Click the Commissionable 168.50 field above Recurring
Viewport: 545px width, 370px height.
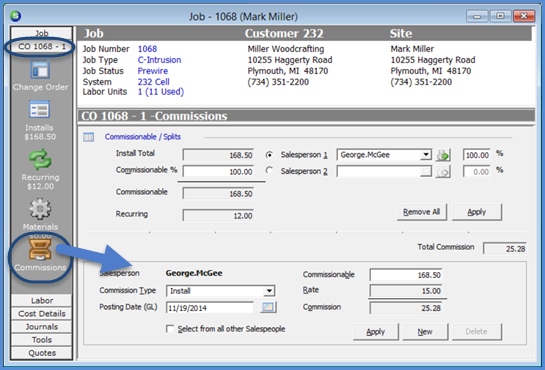tap(218, 194)
